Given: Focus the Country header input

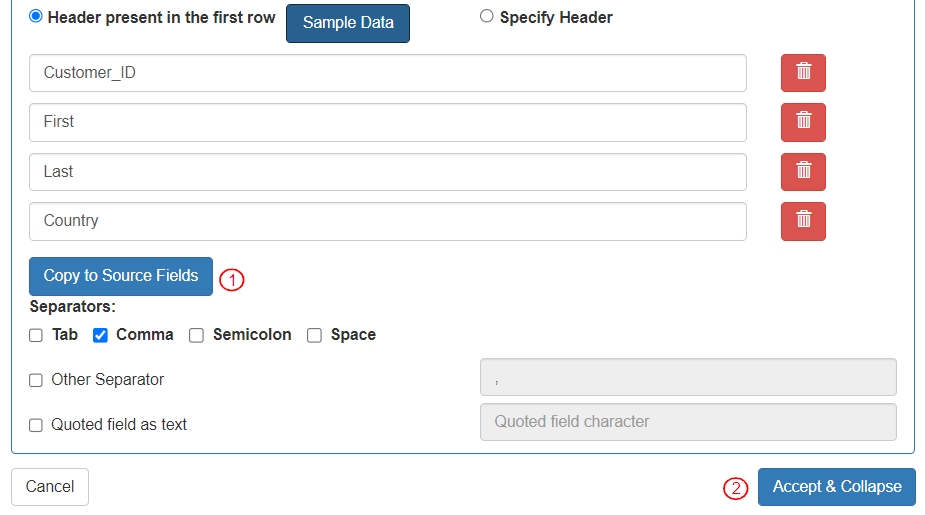Looking at the screenshot, I should tap(387, 221).
